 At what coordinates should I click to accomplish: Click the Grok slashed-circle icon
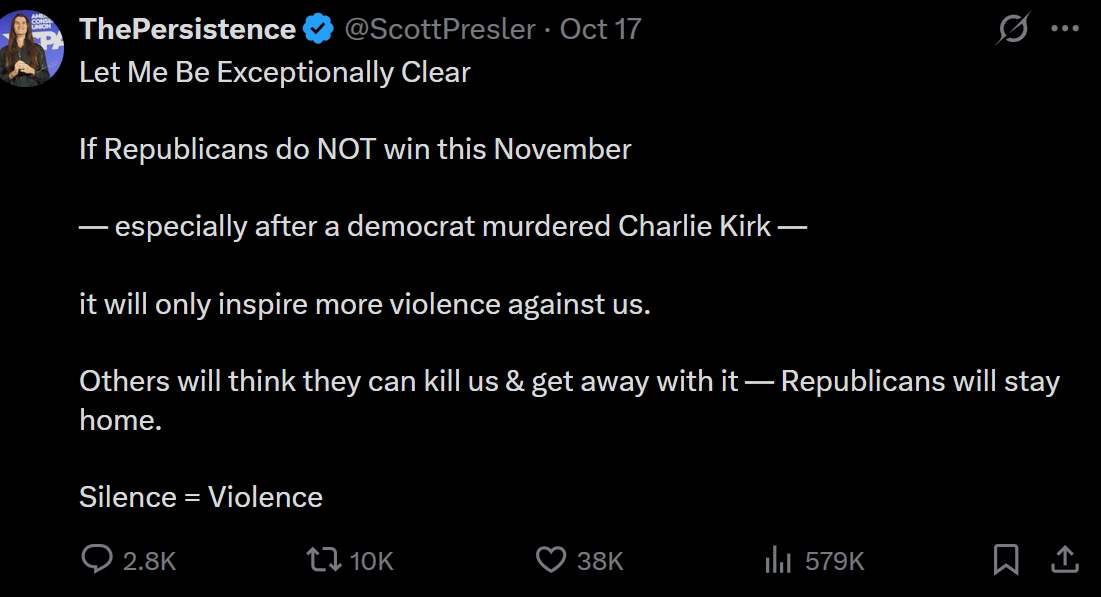[1013, 30]
